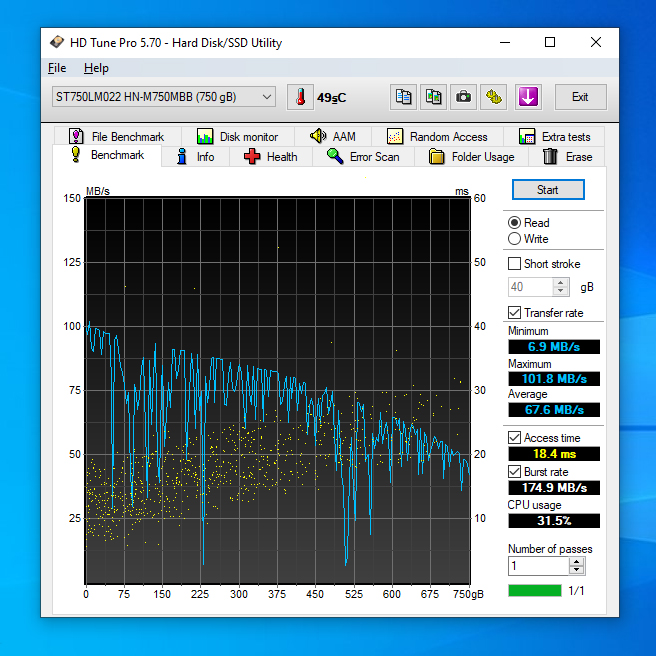
Task: Minimize the HD Tune Pro window
Action: pyautogui.click(x=505, y=42)
